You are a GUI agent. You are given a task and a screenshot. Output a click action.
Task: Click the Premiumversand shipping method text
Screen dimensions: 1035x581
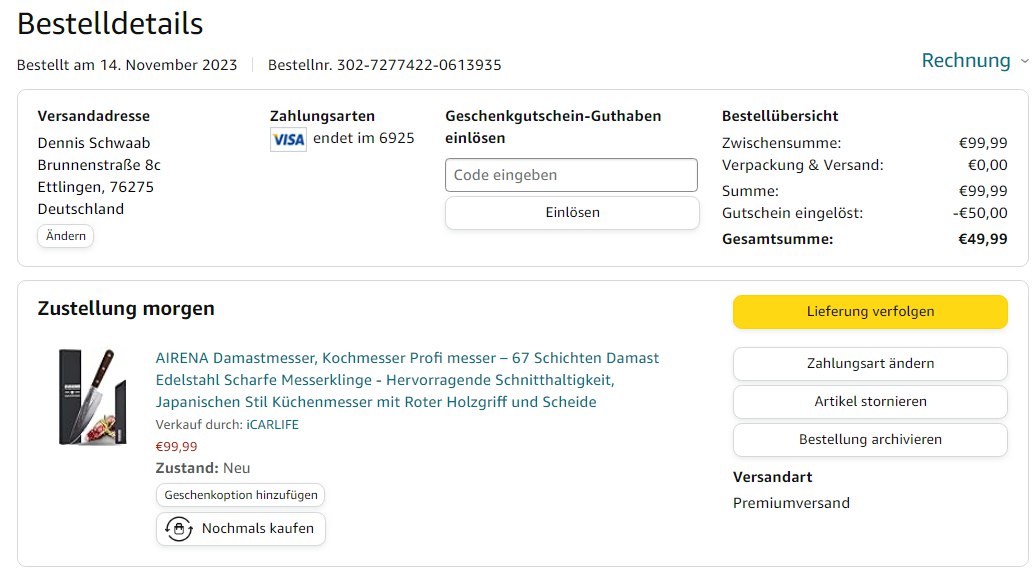coord(791,503)
